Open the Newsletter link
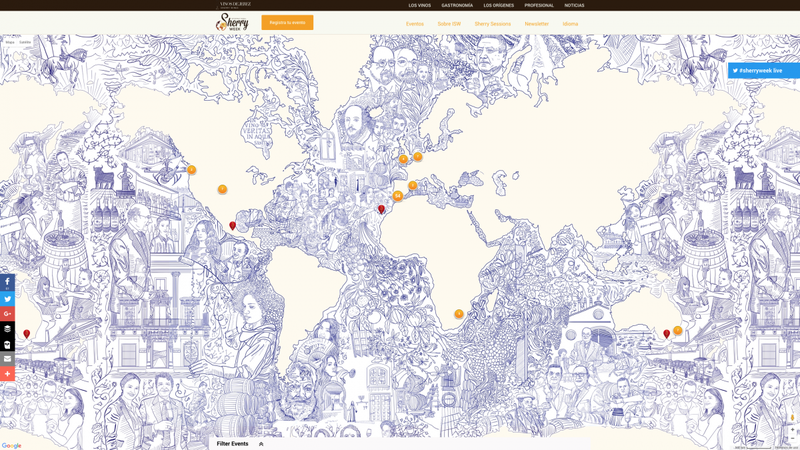800x450 pixels. click(x=536, y=24)
